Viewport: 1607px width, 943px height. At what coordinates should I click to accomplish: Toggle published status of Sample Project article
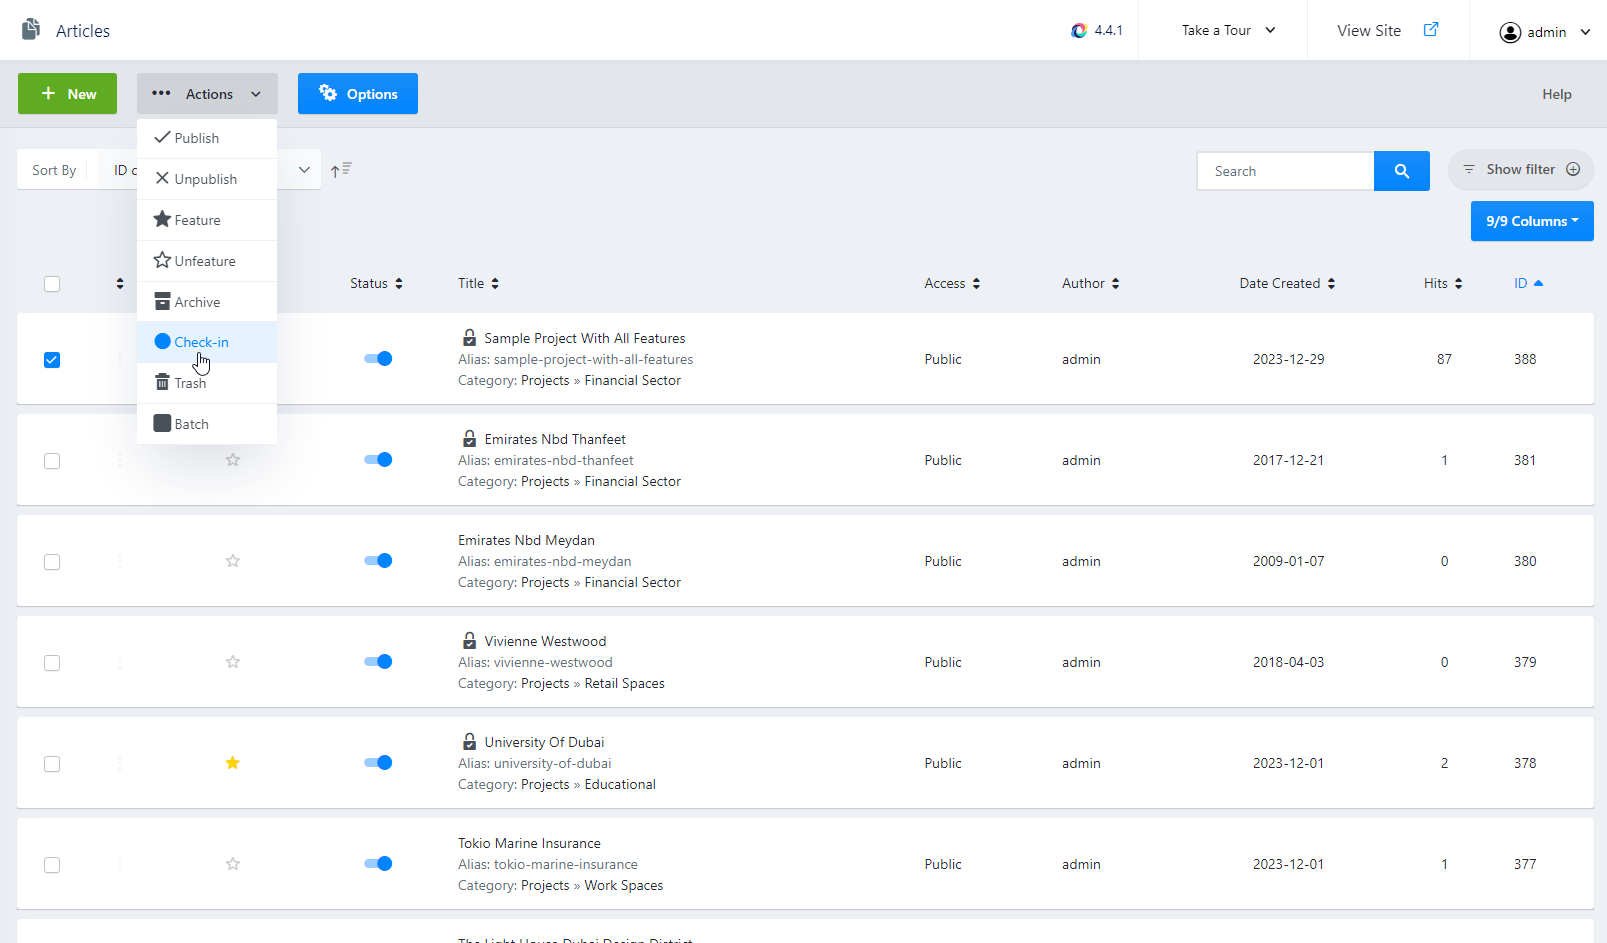coord(378,359)
